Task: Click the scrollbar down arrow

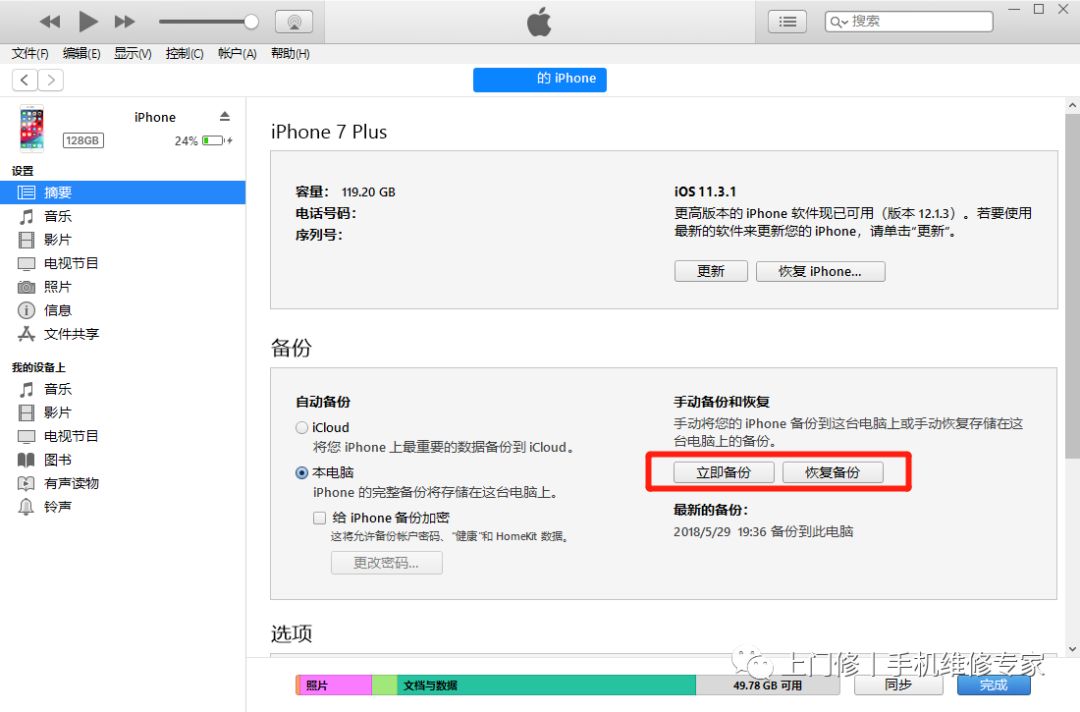Action: click(1072, 649)
